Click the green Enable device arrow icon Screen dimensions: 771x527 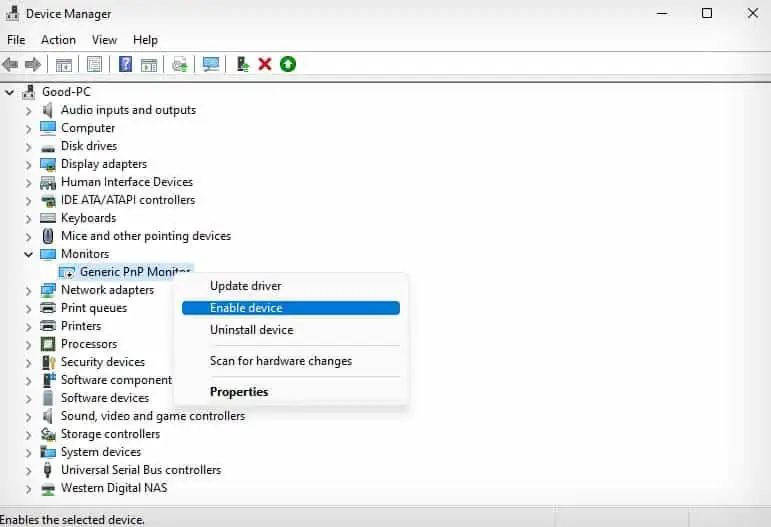(288, 64)
